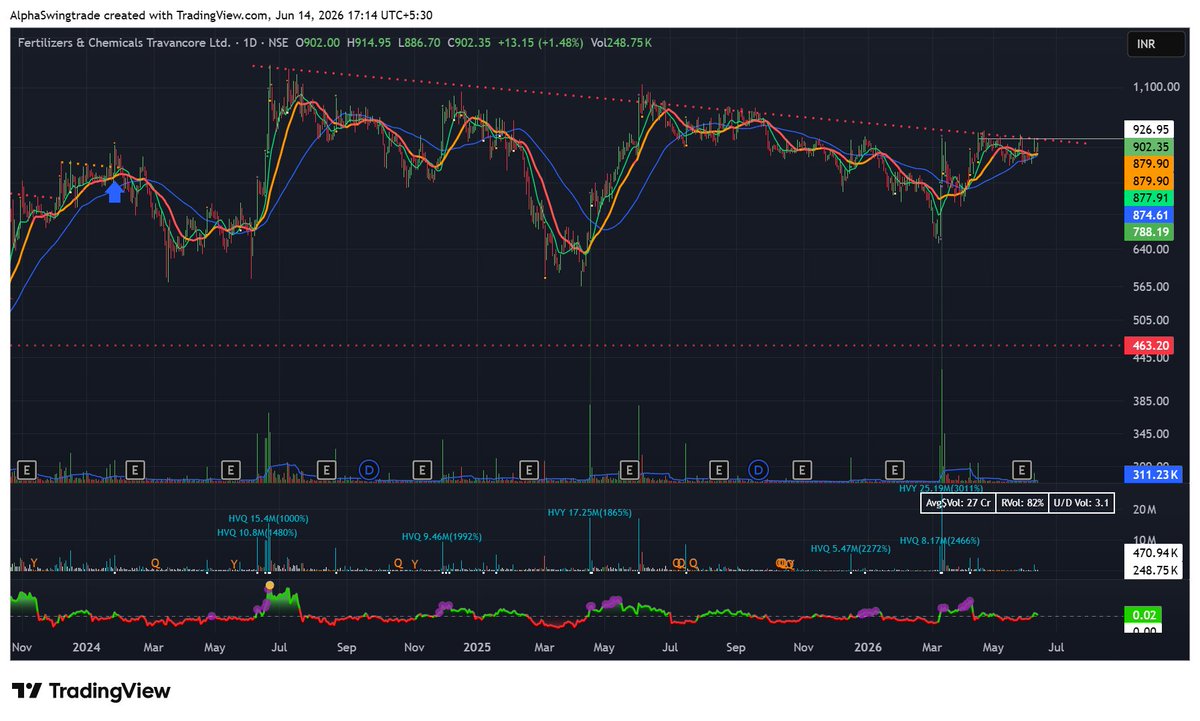Select the 470.94K volume scale label
Viewport: 1200px width, 721px height.
[x=1151, y=552]
